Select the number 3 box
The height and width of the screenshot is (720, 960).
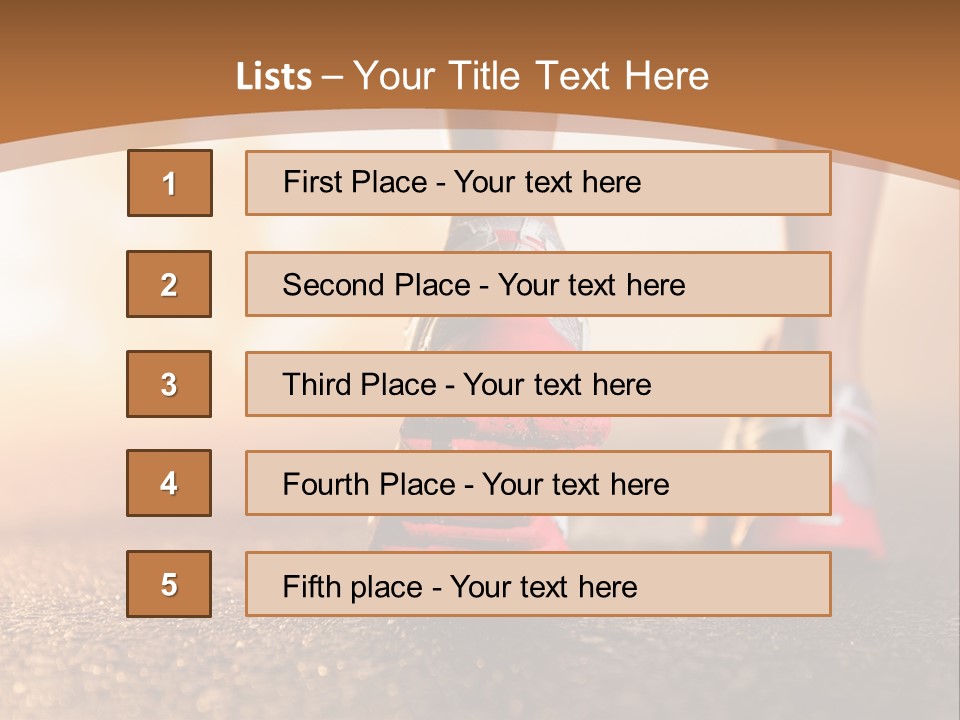(169, 384)
